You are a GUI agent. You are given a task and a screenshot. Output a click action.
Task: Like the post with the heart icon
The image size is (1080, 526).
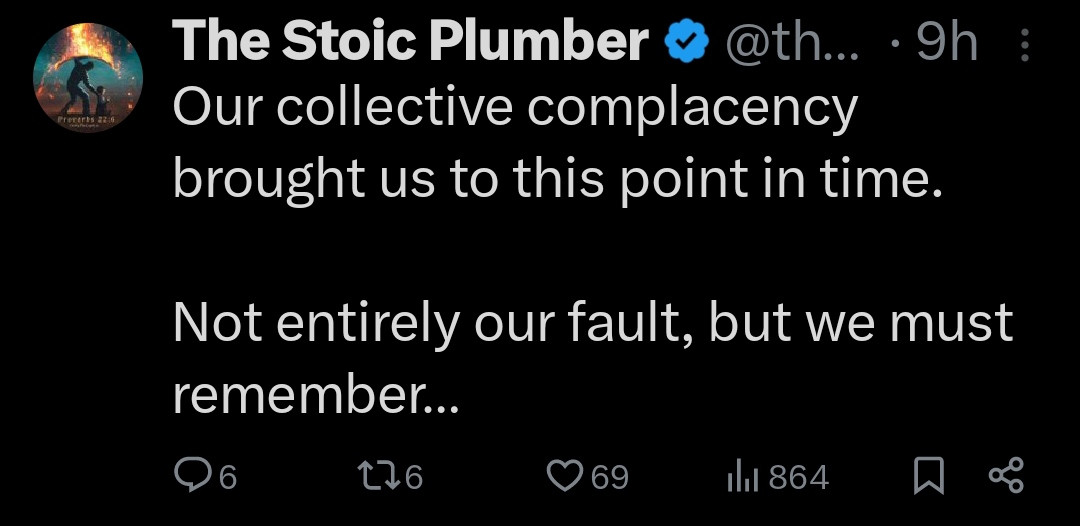[x=565, y=477]
